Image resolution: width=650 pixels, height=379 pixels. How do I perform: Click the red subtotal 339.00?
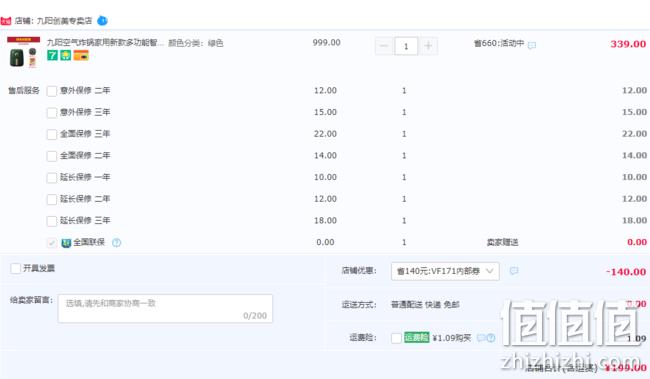click(628, 44)
